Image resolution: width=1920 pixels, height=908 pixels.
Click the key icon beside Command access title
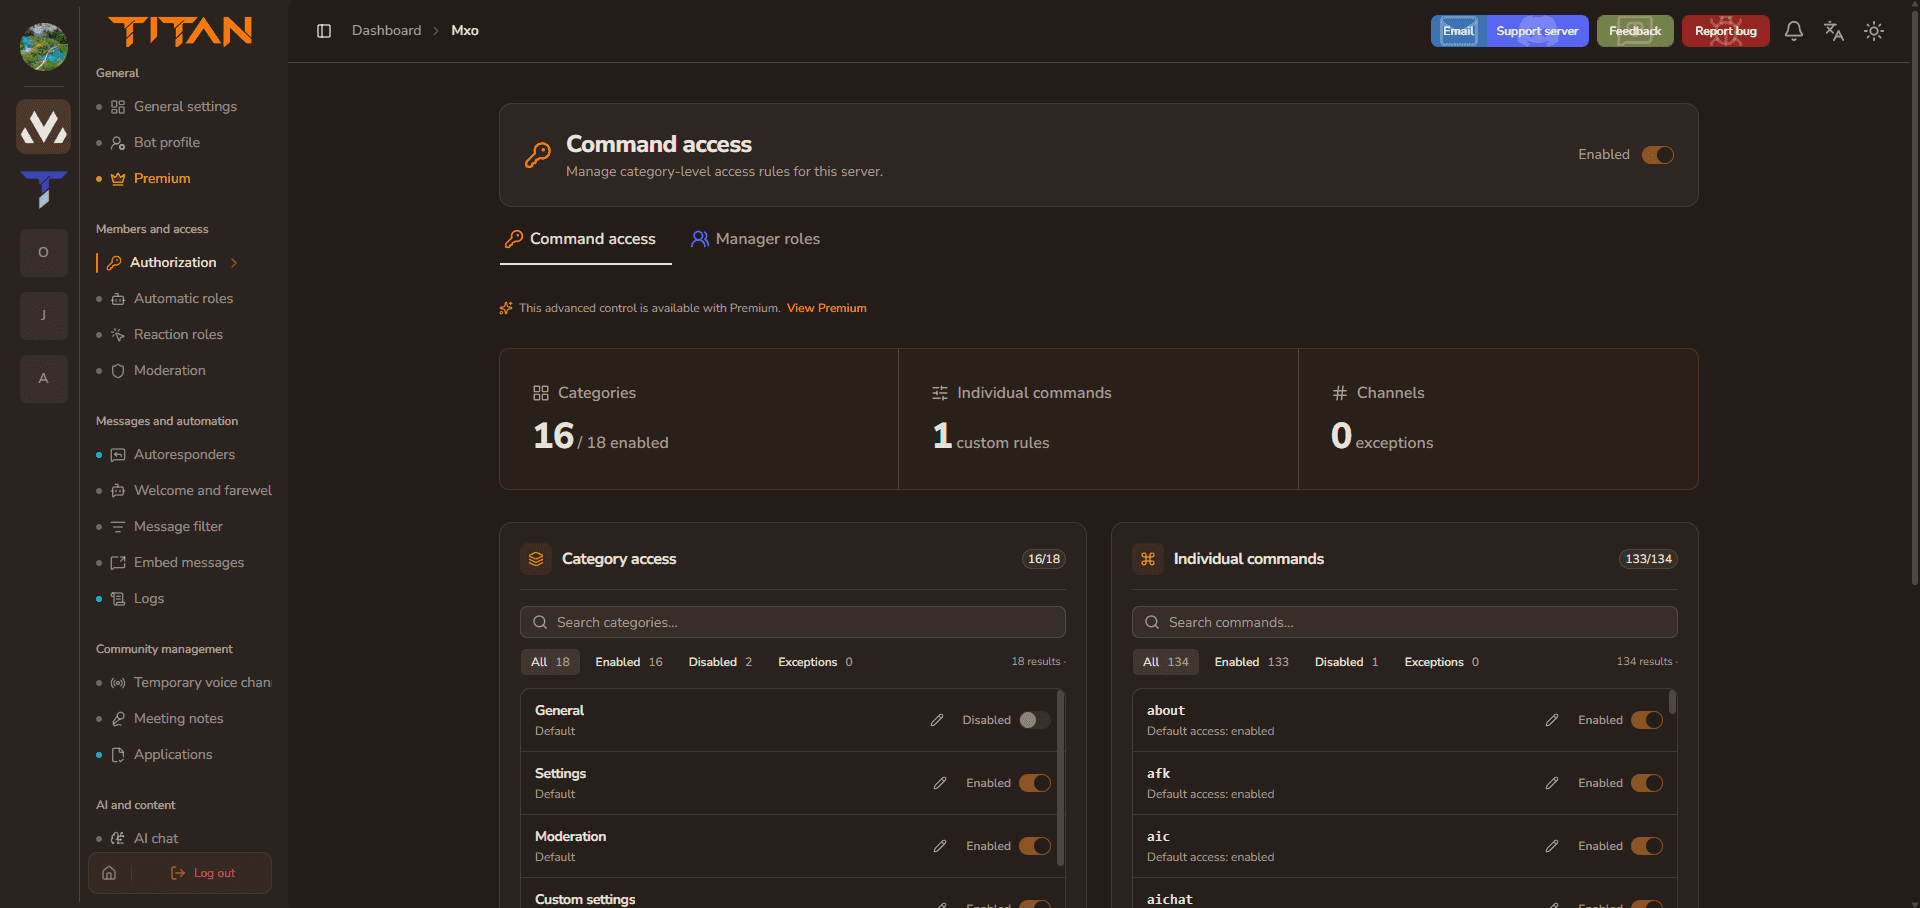[x=538, y=155]
